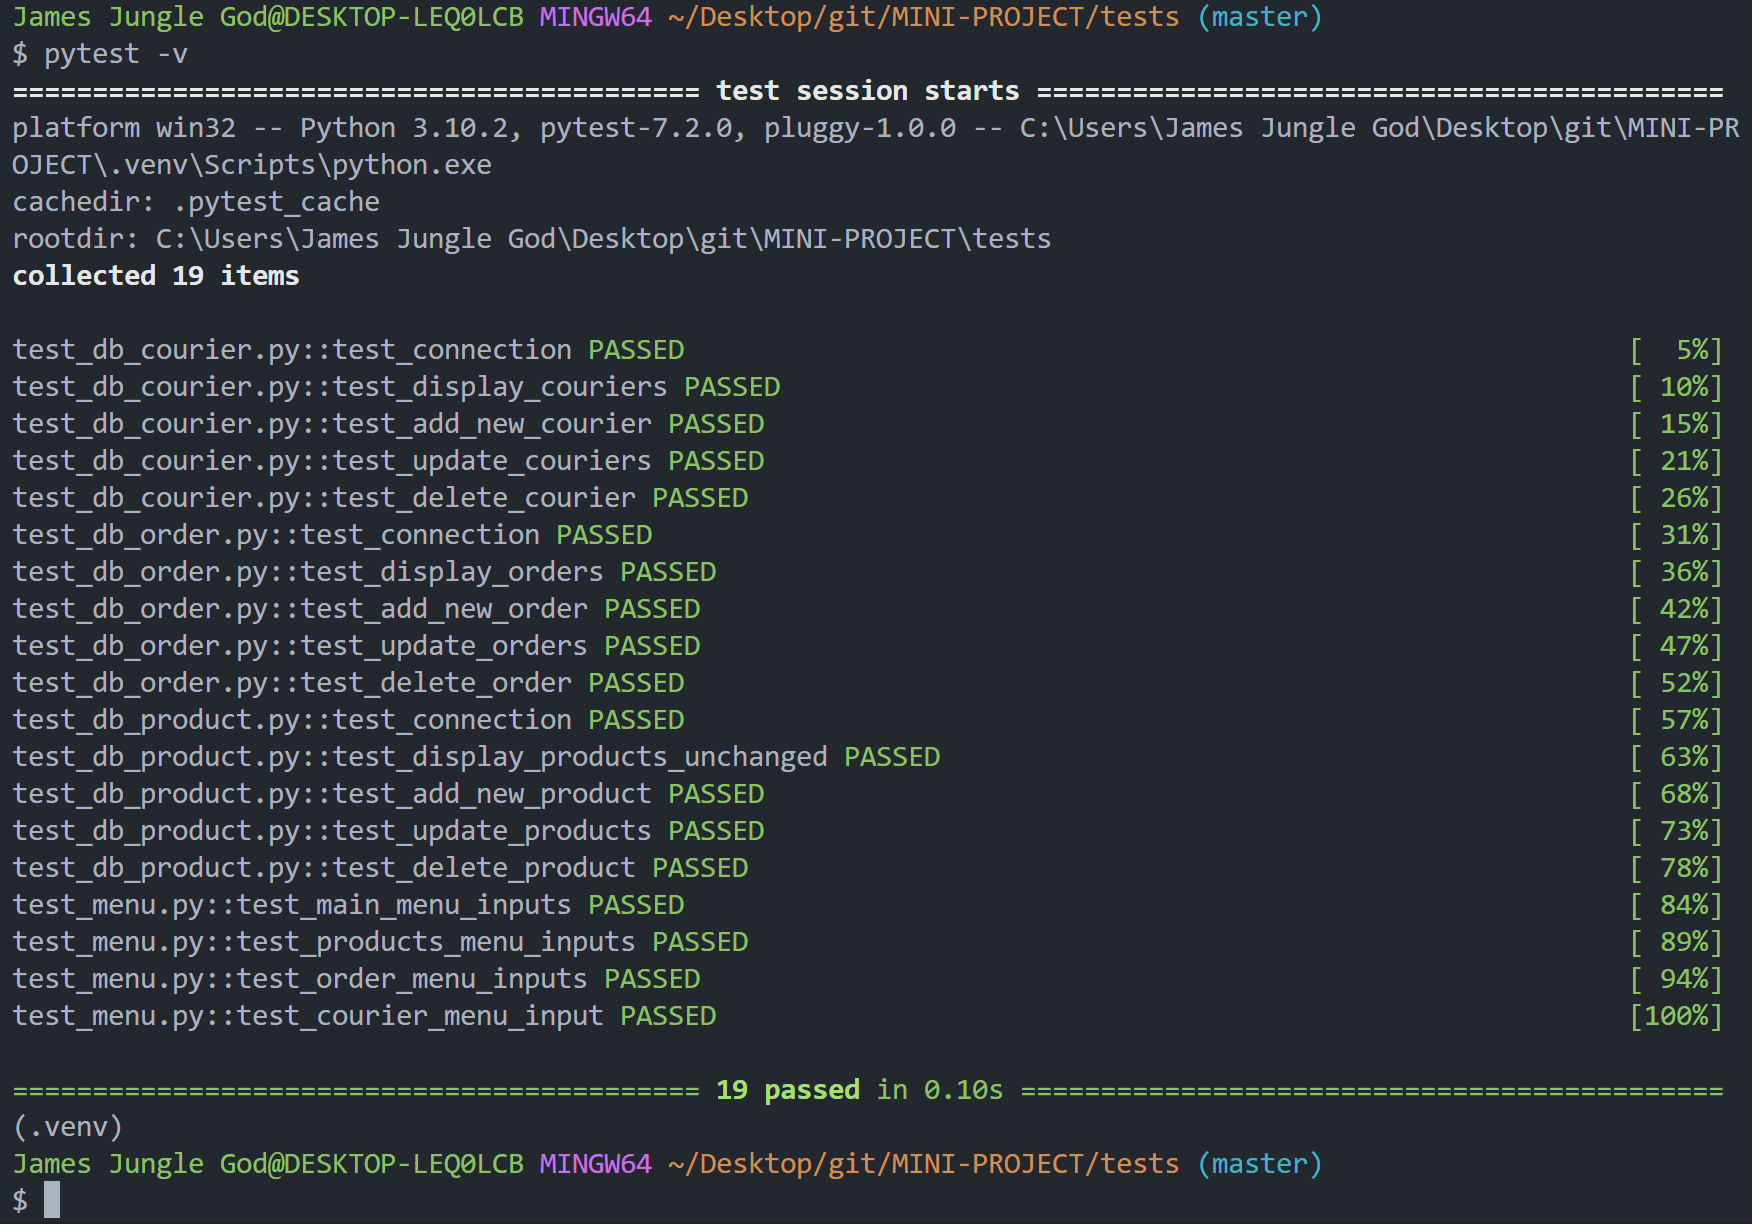The image size is (1752, 1224).
Task: Click the [100%] progress indicator
Action: click(x=1674, y=1015)
